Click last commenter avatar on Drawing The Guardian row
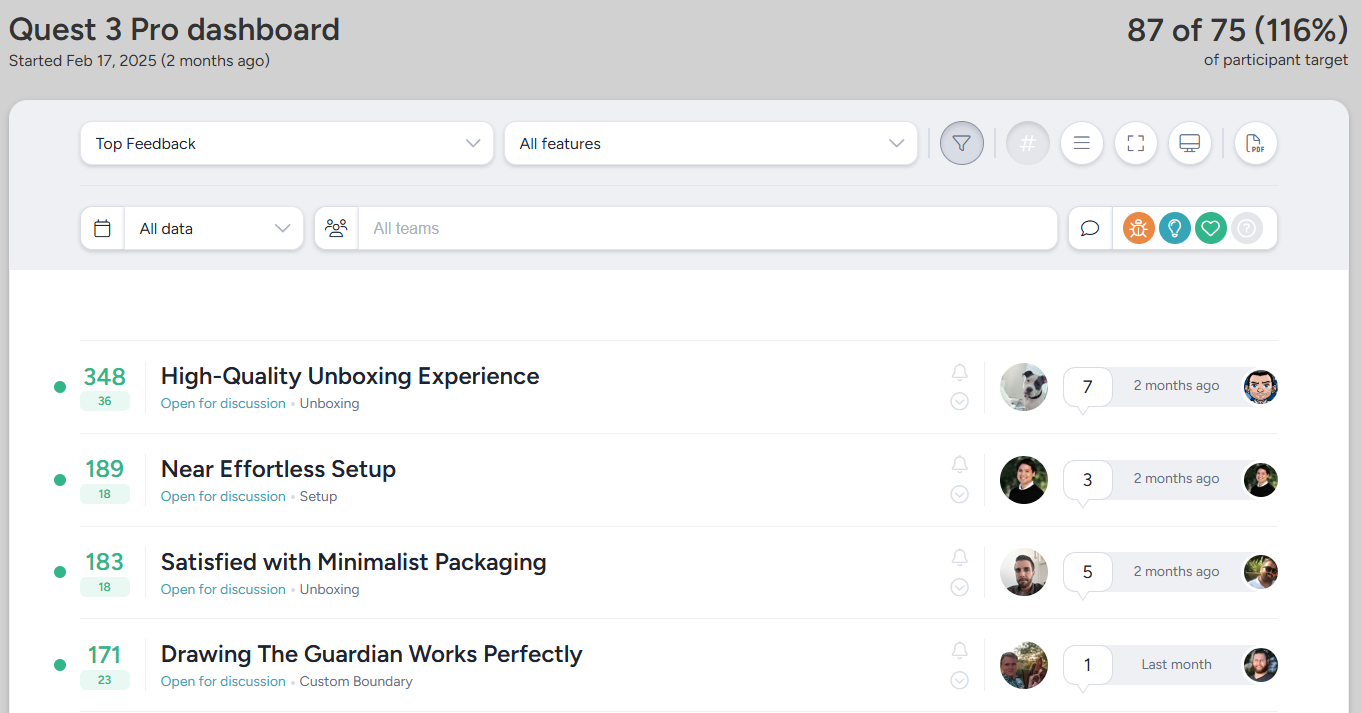 (x=1260, y=665)
